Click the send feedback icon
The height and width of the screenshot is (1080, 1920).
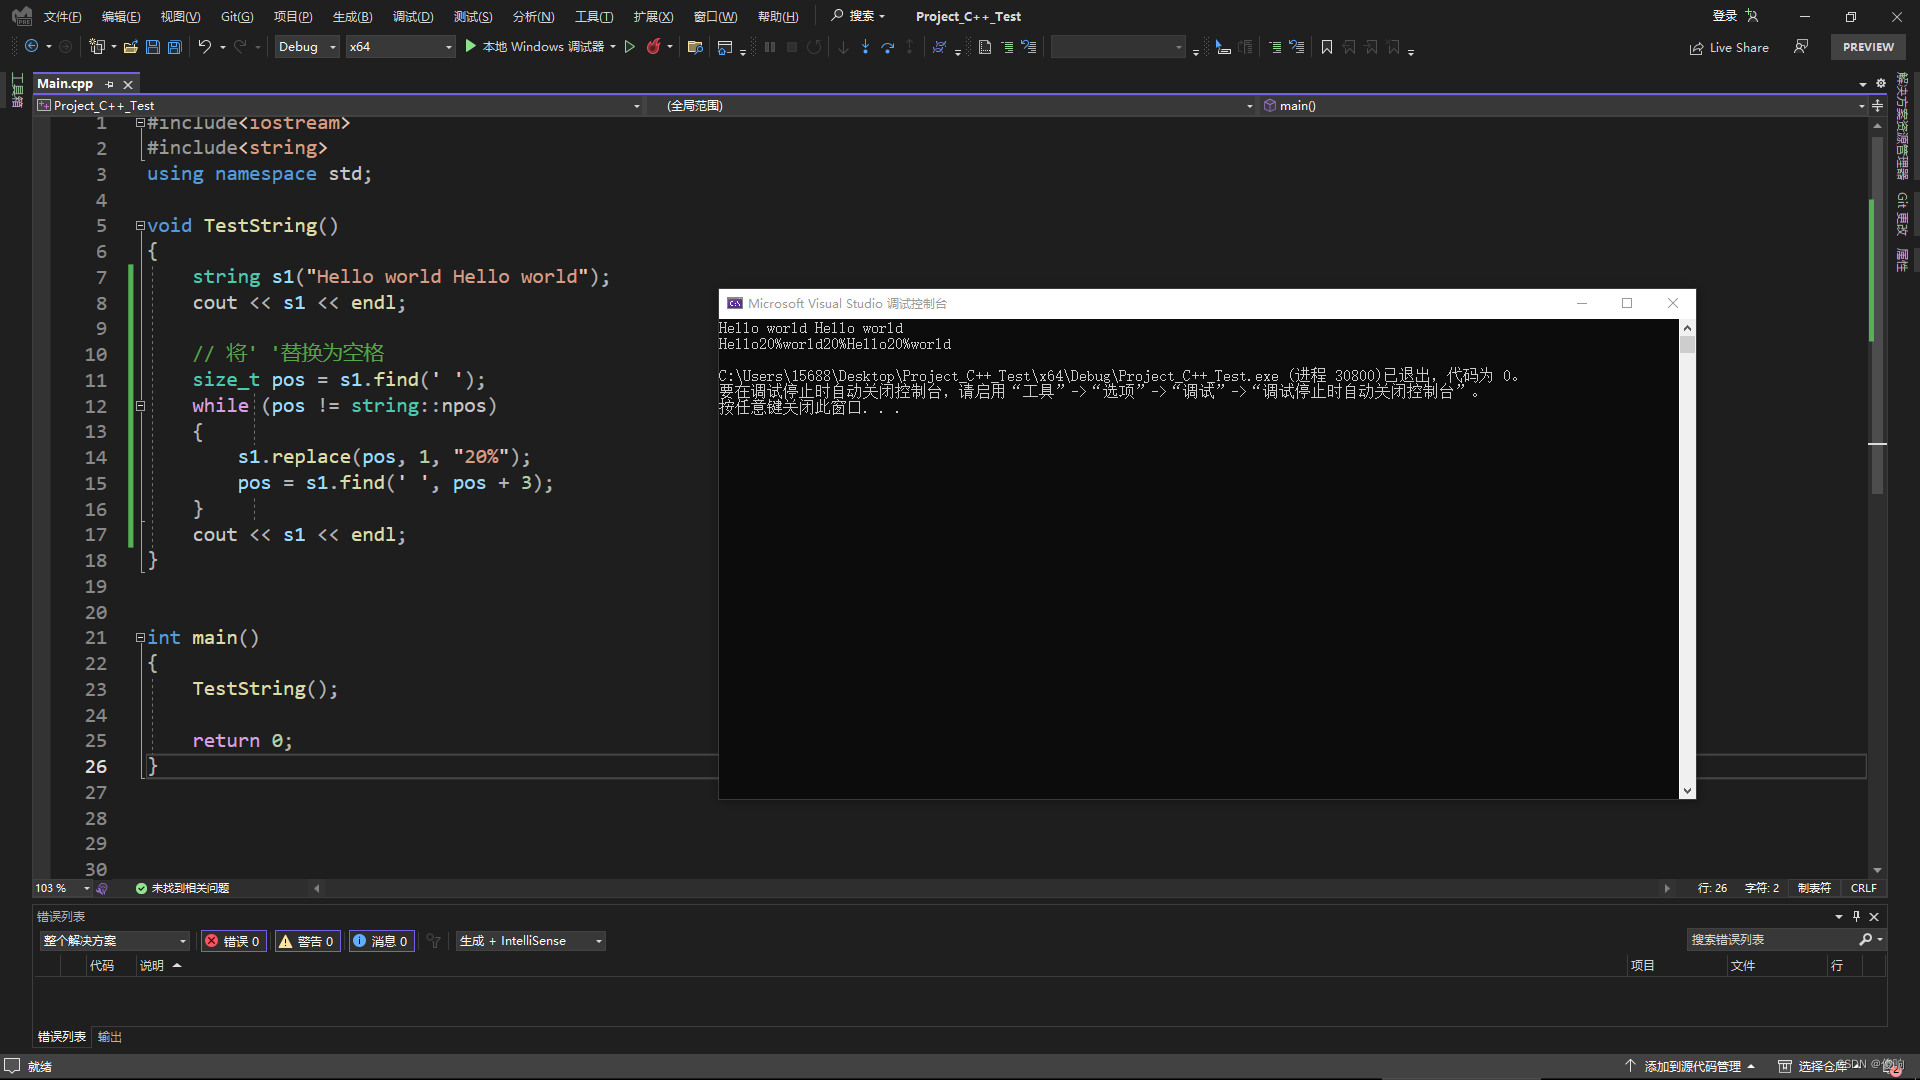pos(1801,47)
